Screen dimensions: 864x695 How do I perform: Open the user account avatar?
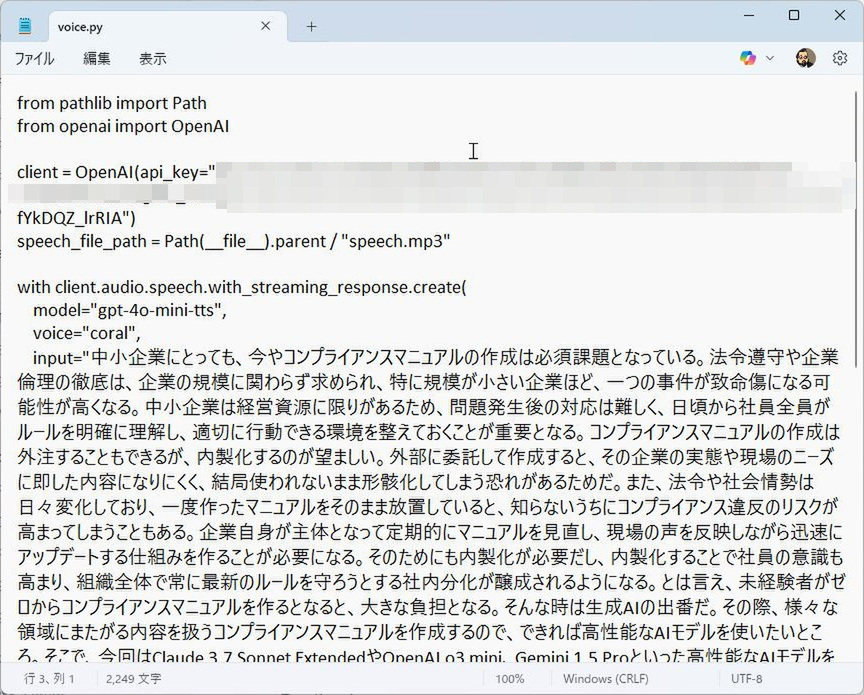pyautogui.click(x=806, y=58)
